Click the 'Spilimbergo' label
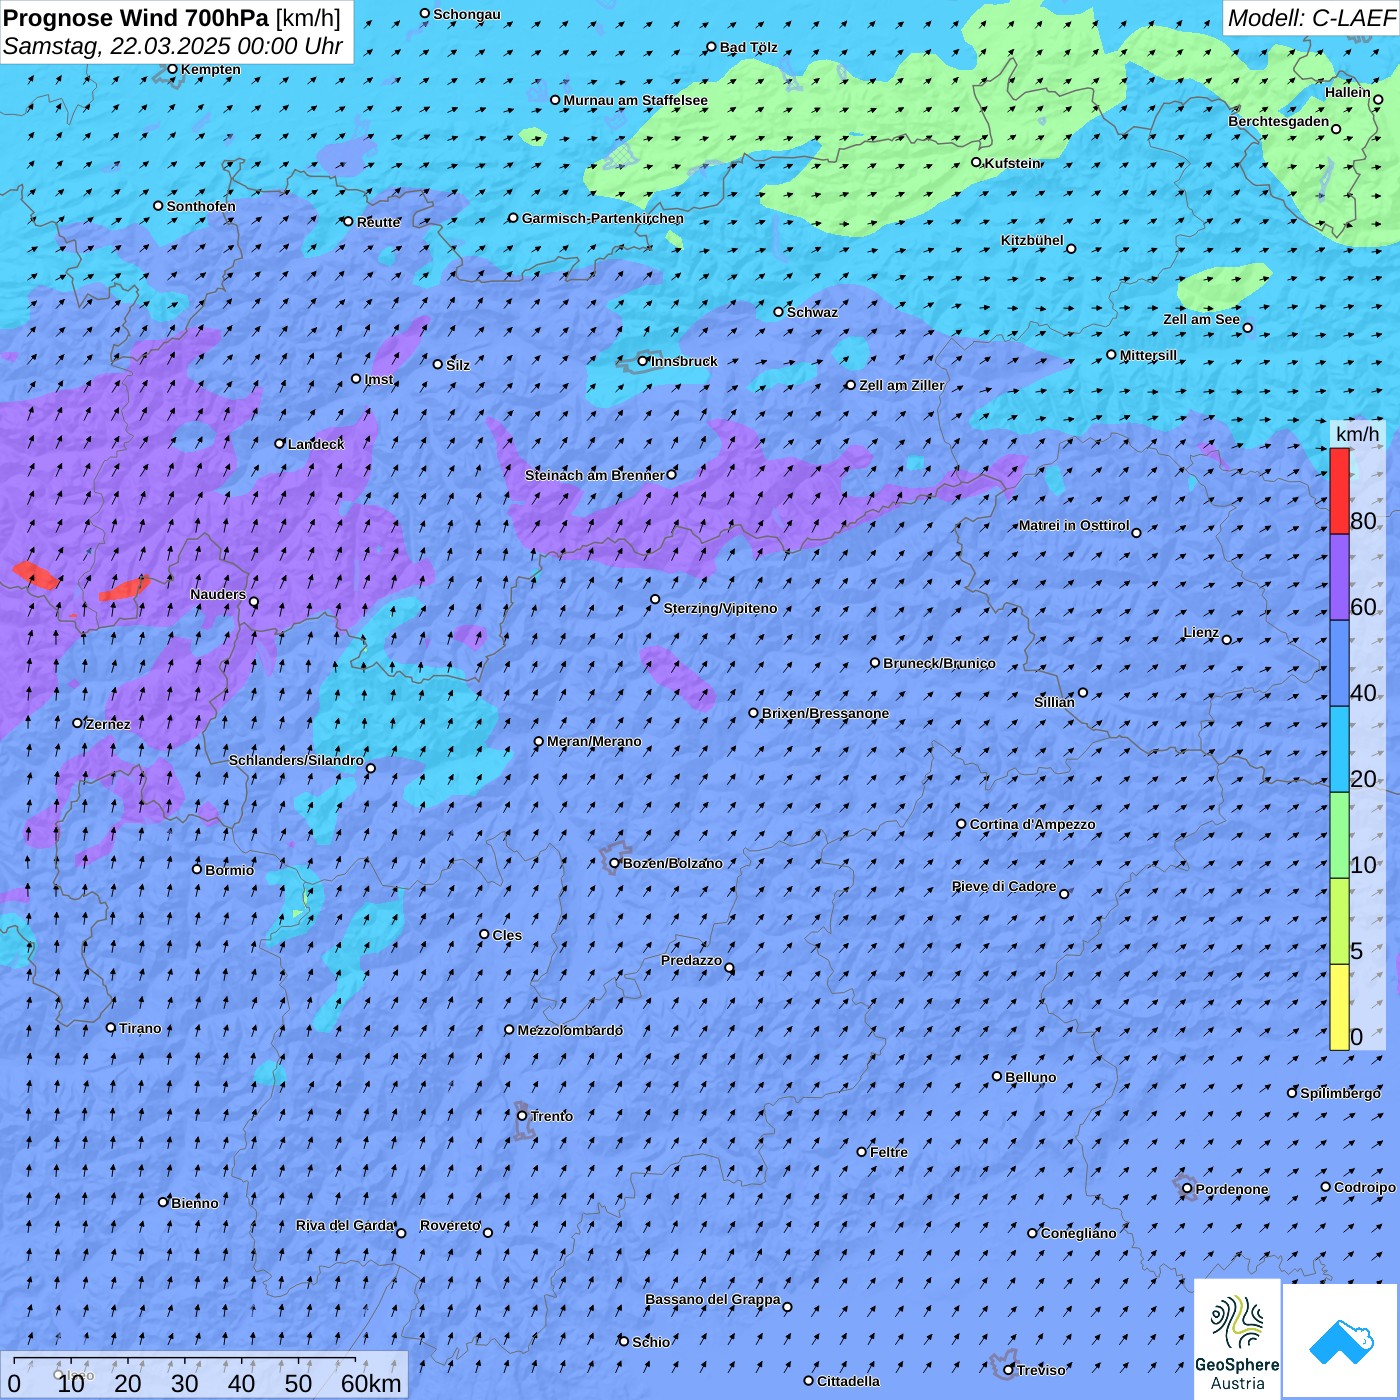1400x1400 pixels. (x=1340, y=1093)
